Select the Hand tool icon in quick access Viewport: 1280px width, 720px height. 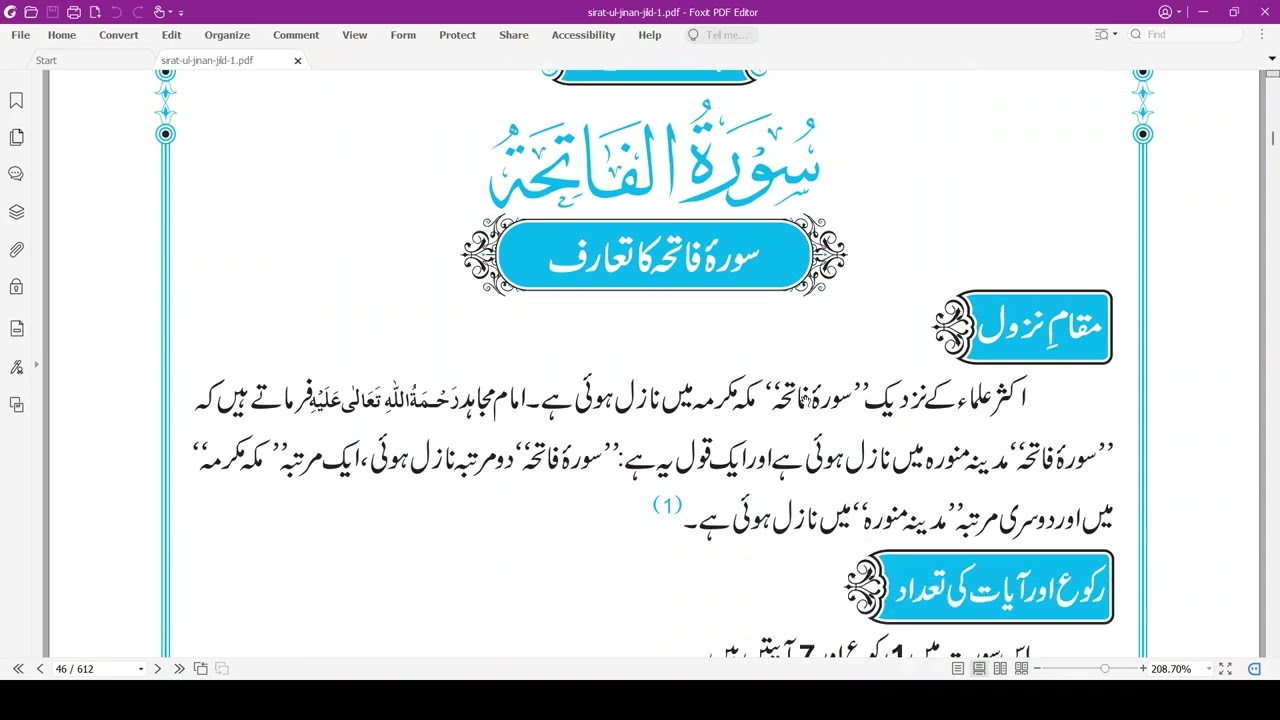pos(159,12)
